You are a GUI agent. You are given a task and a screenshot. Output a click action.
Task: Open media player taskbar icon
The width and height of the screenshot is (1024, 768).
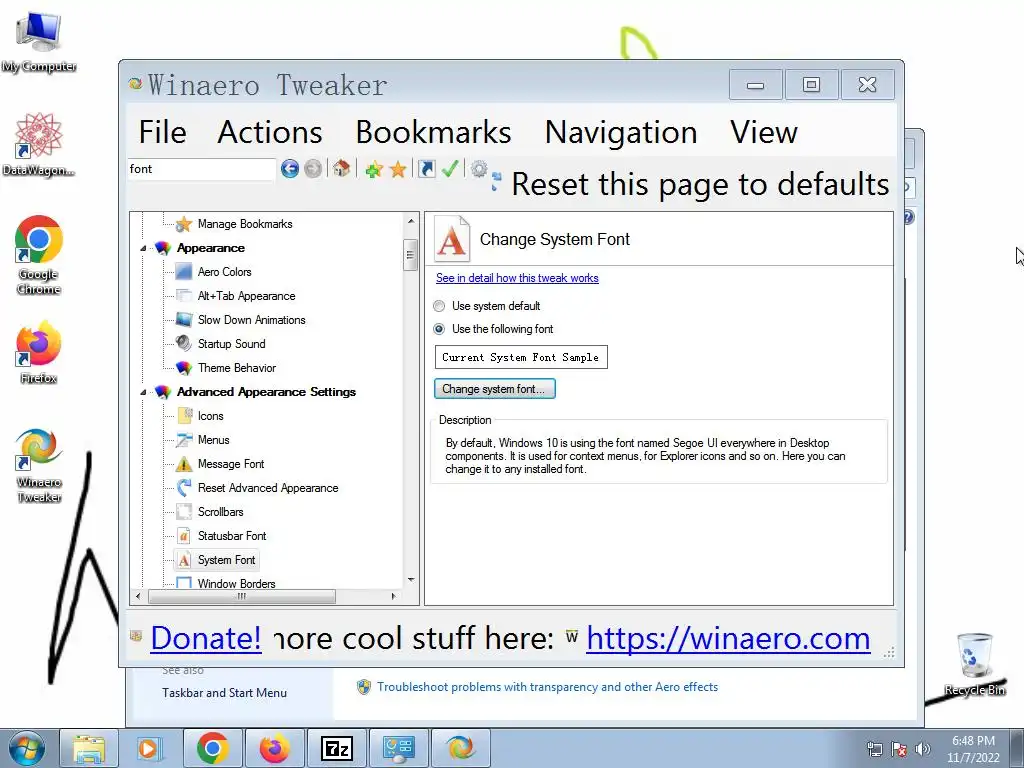click(x=149, y=748)
